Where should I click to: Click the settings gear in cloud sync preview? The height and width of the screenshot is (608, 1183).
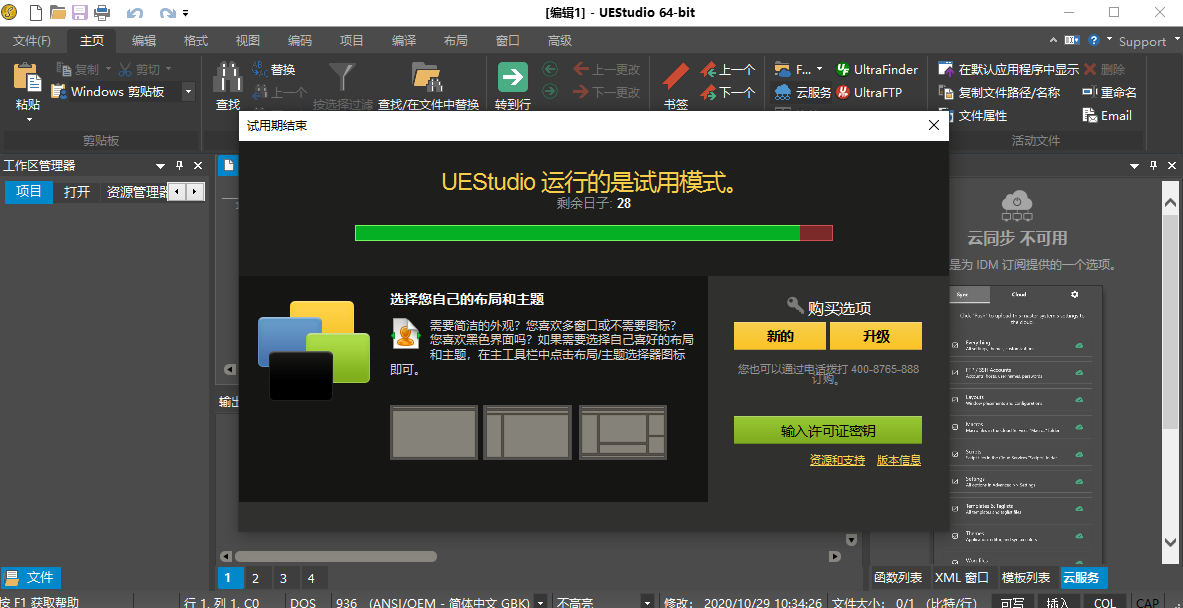1074,294
